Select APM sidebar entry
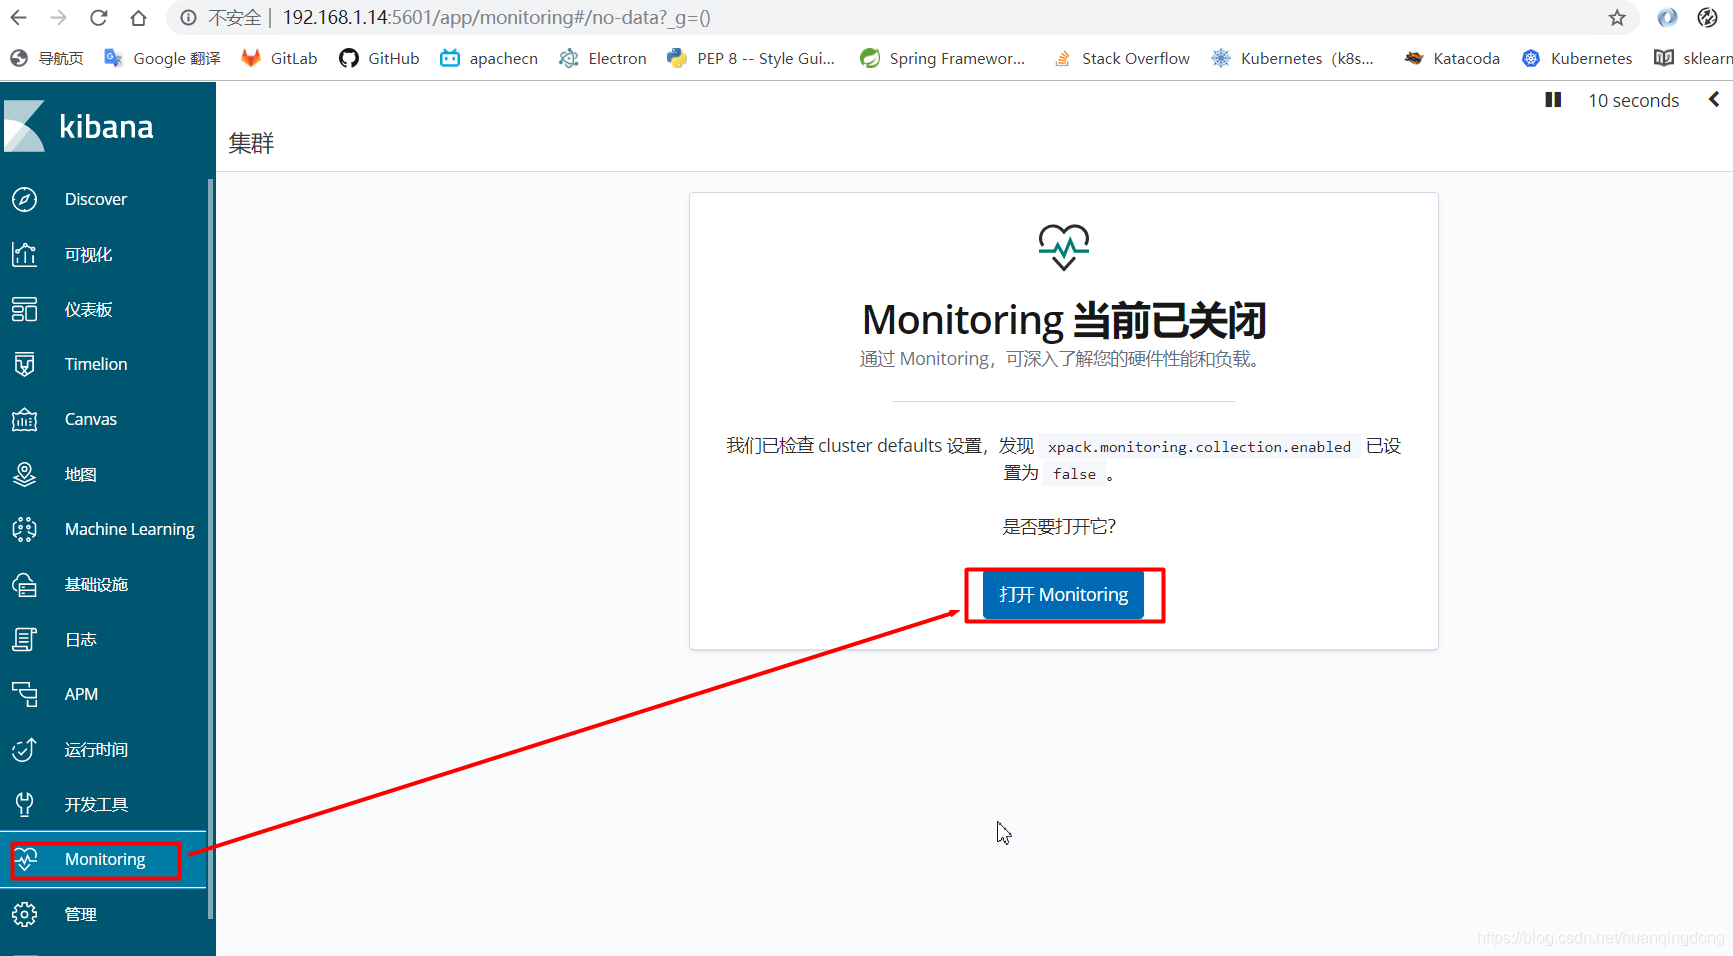 coord(81,694)
